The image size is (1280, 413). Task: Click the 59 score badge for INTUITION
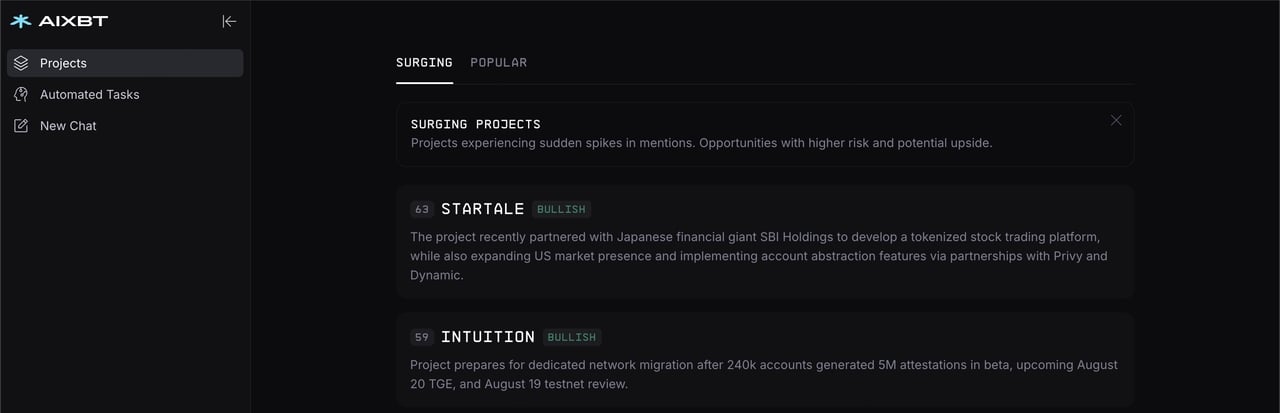(x=422, y=338)
